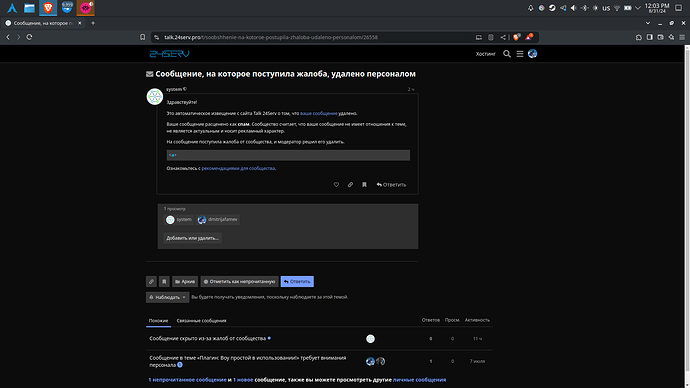This screenshot has height=388, width=690.
Task: Open the Arch Linux application launcher
Action: point(12,8)
